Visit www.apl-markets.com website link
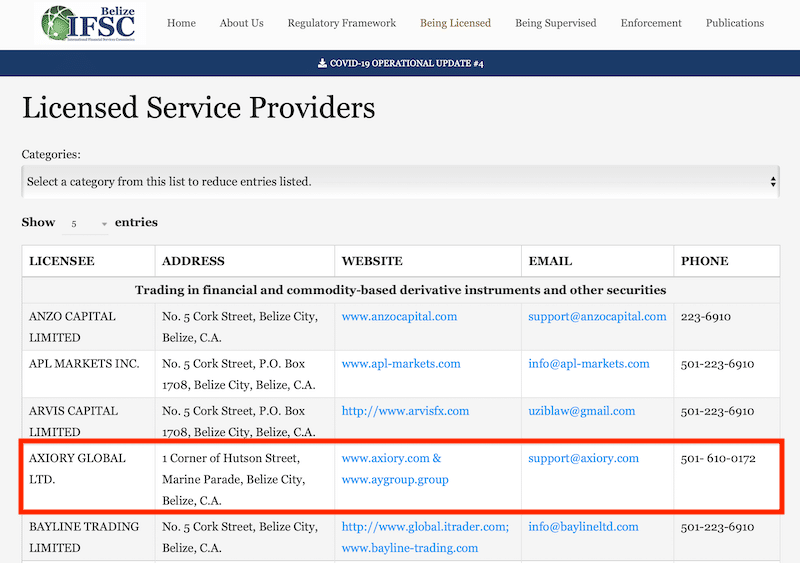 pos(401,364)
